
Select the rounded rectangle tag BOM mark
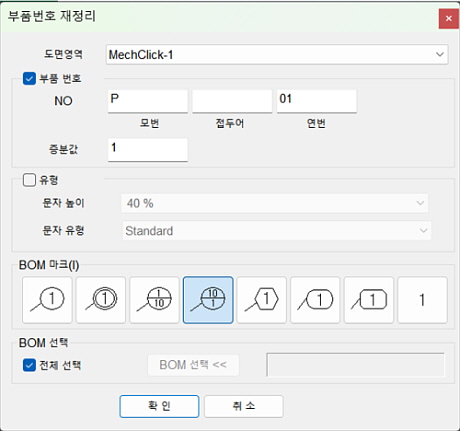click(369, 300)
